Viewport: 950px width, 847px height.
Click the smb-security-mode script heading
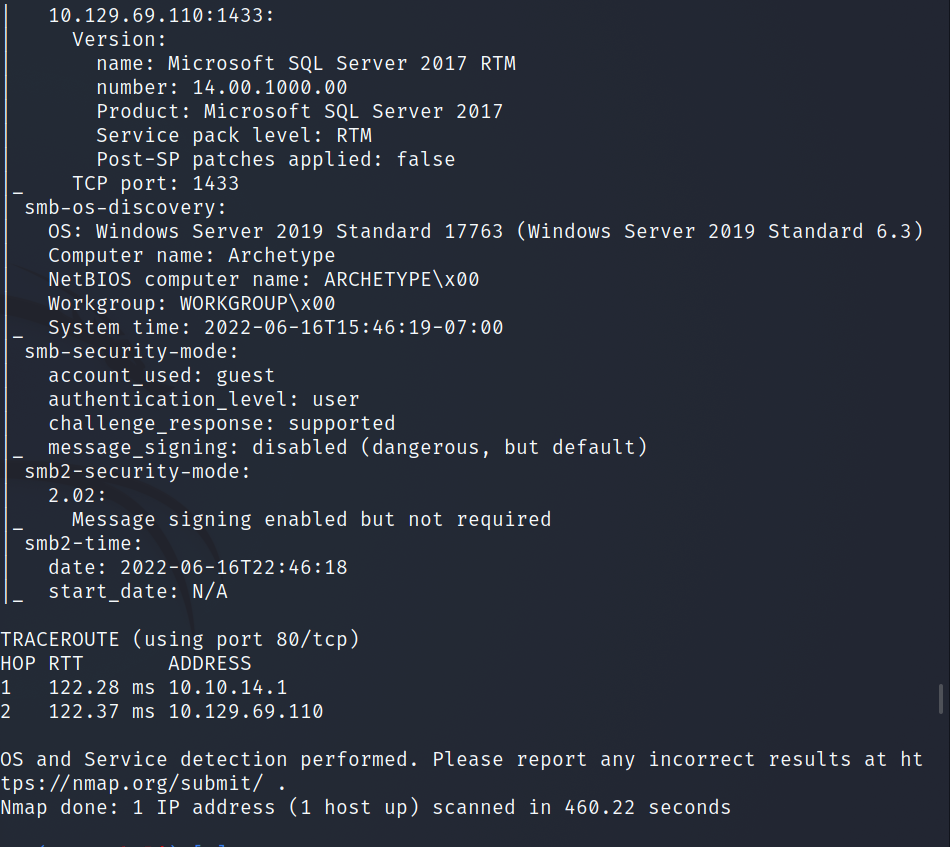pyautogui.click(x=132, y=351)
